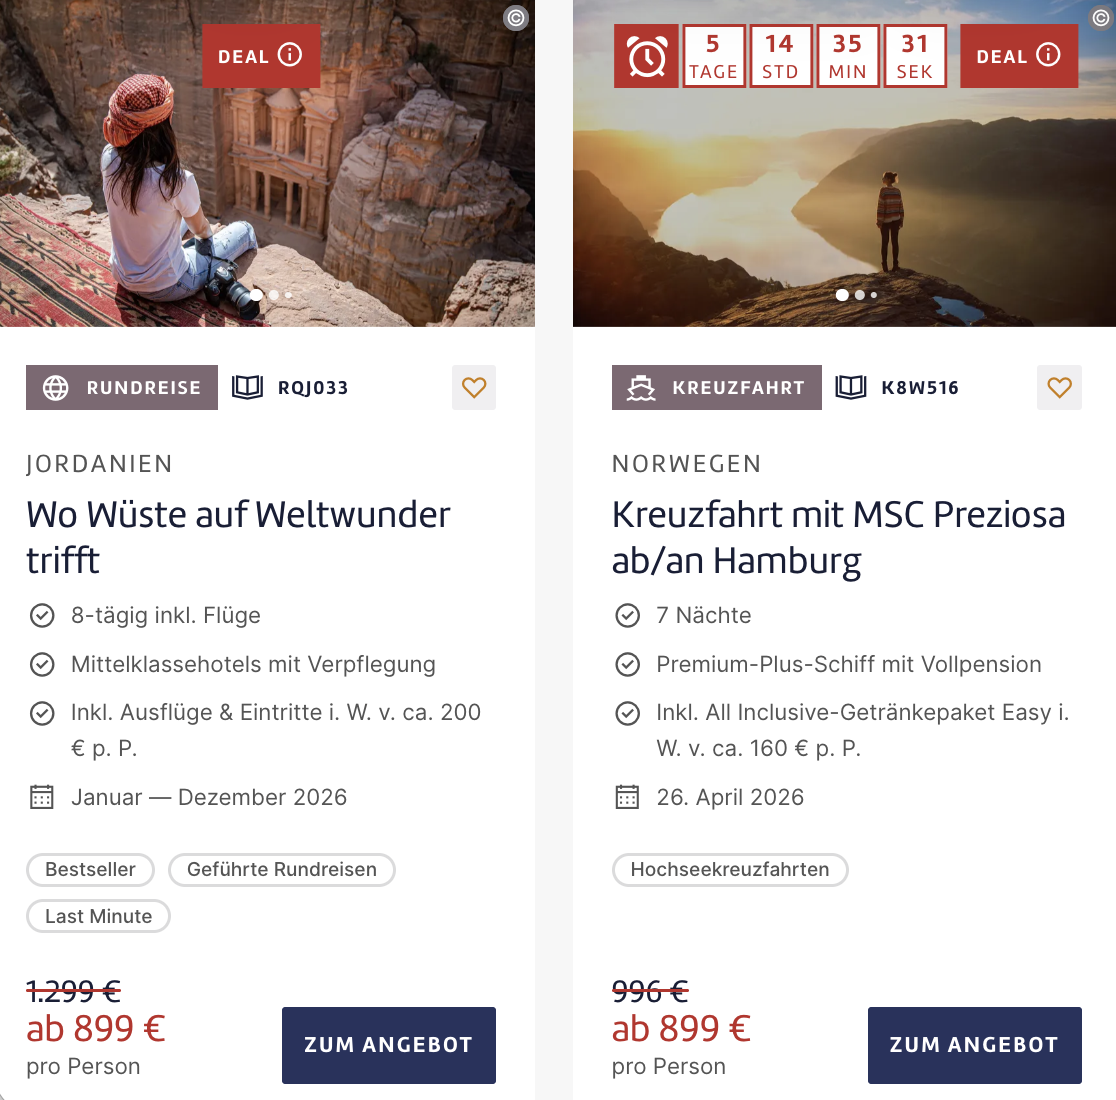Click the catalog book icon next to RQJ033

click(x=247, y=387)
